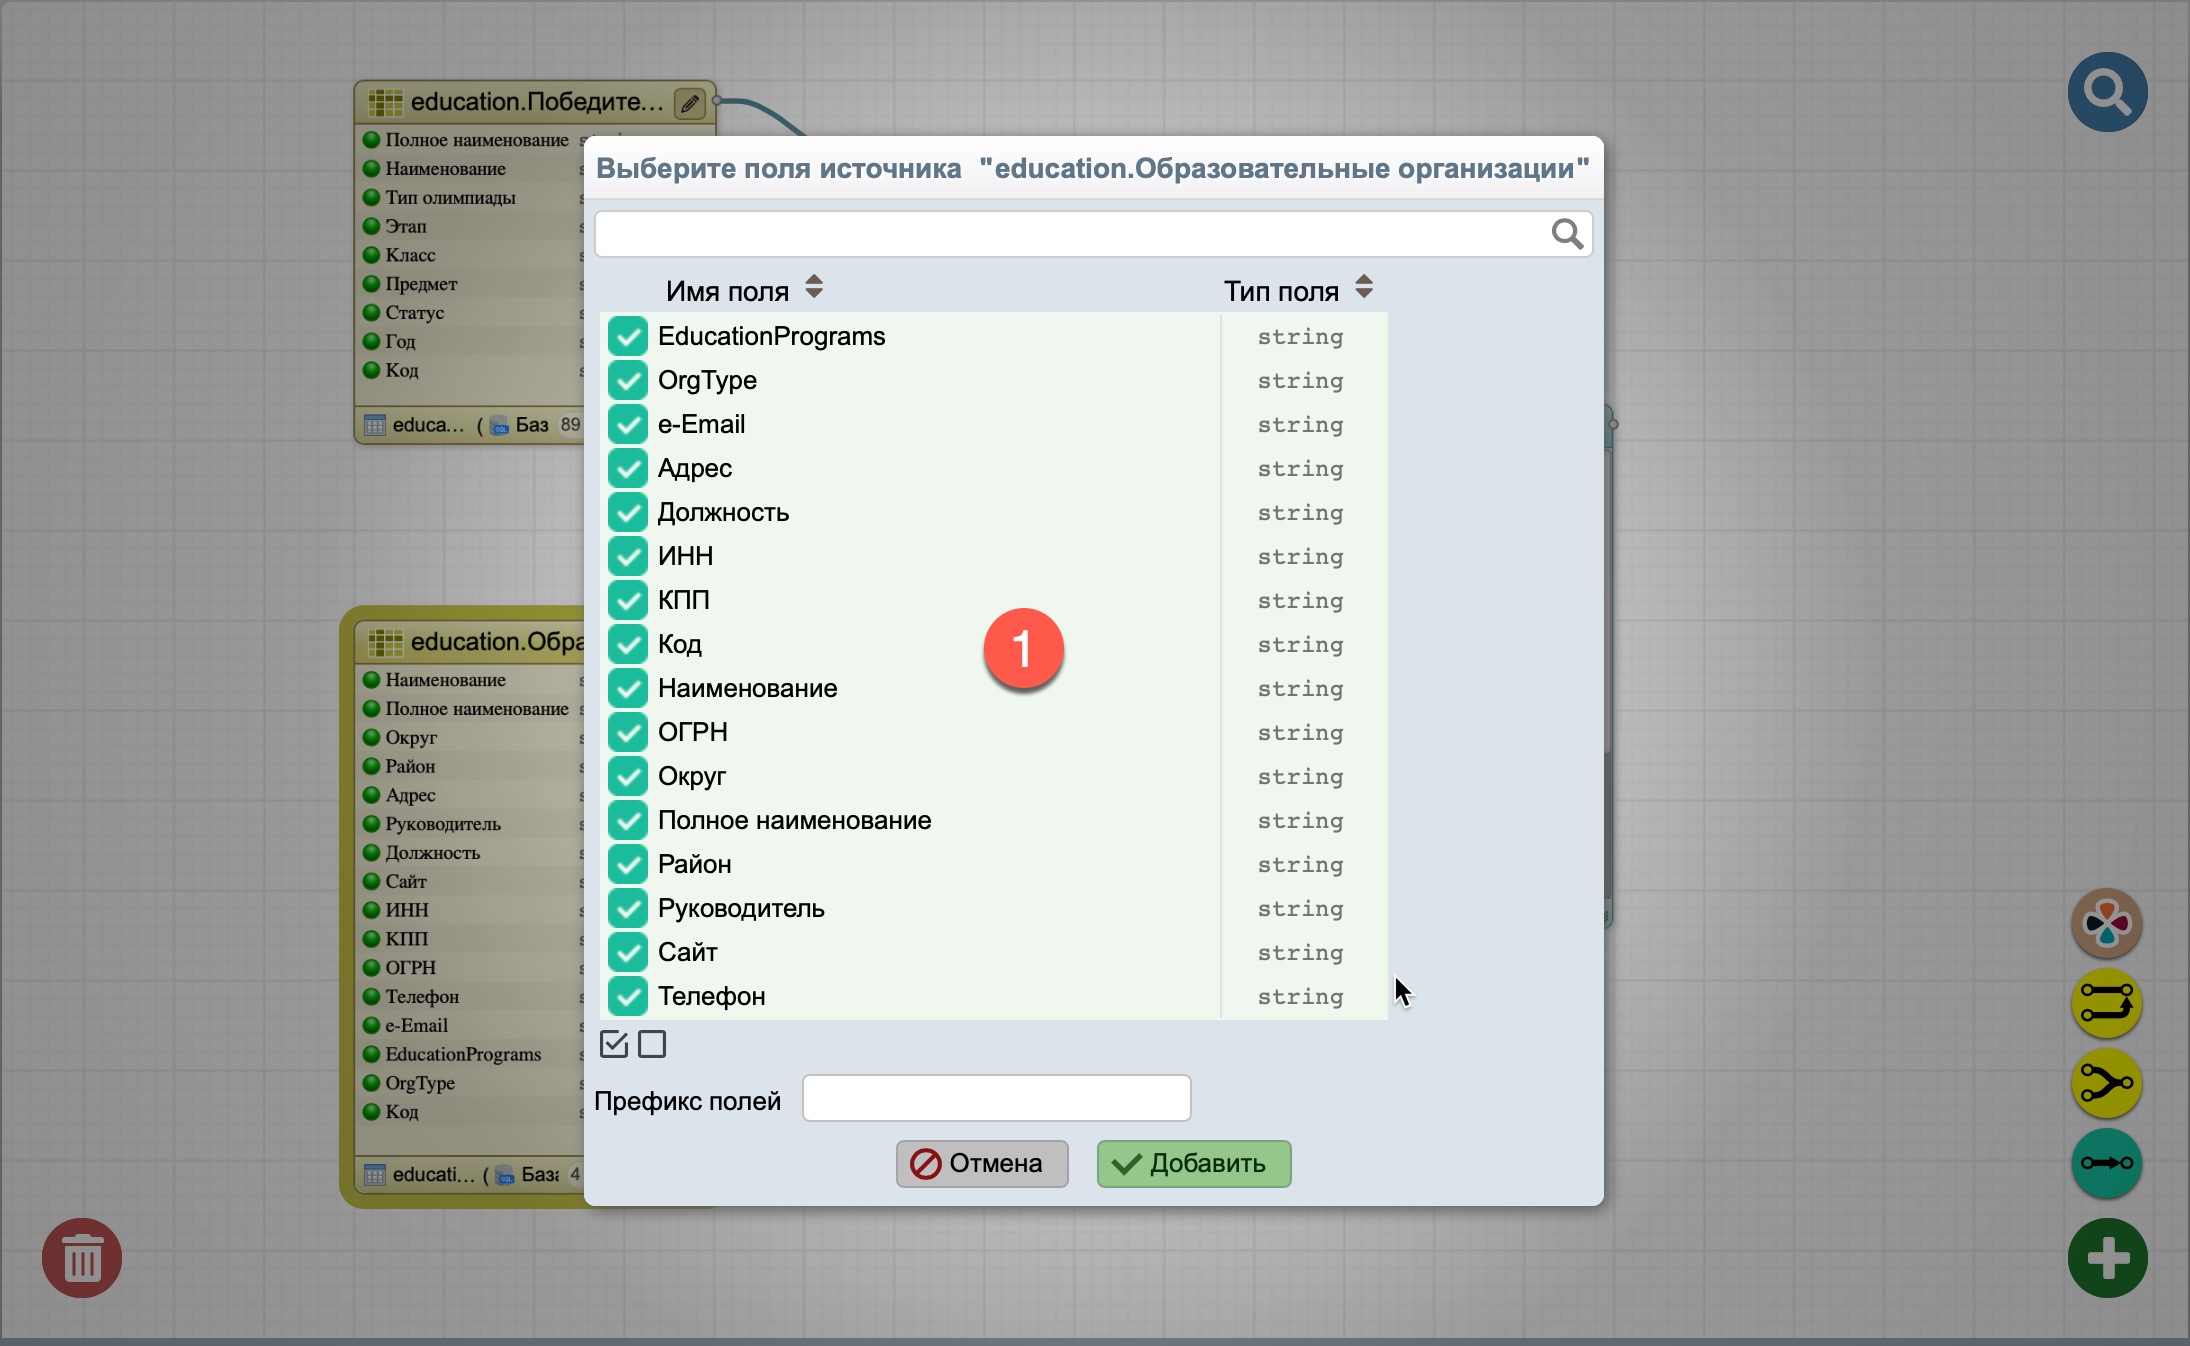Click the deselect all fields empty box
2190x1346 pixels.
[652, 1044]
